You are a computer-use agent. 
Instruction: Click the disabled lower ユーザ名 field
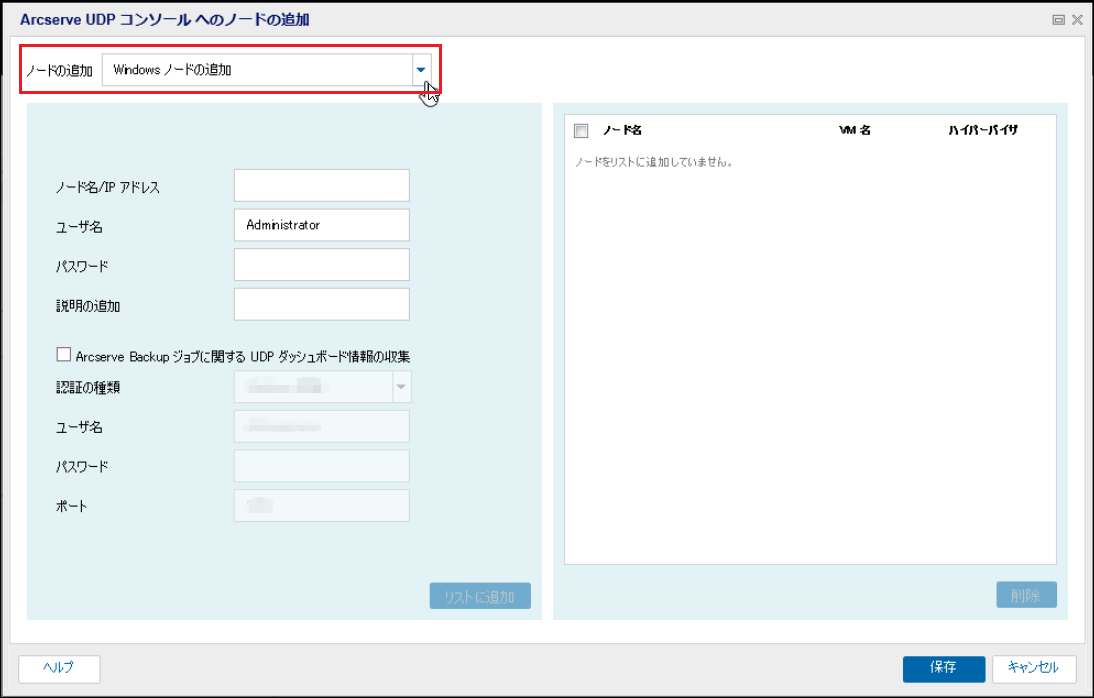[322, 426]
